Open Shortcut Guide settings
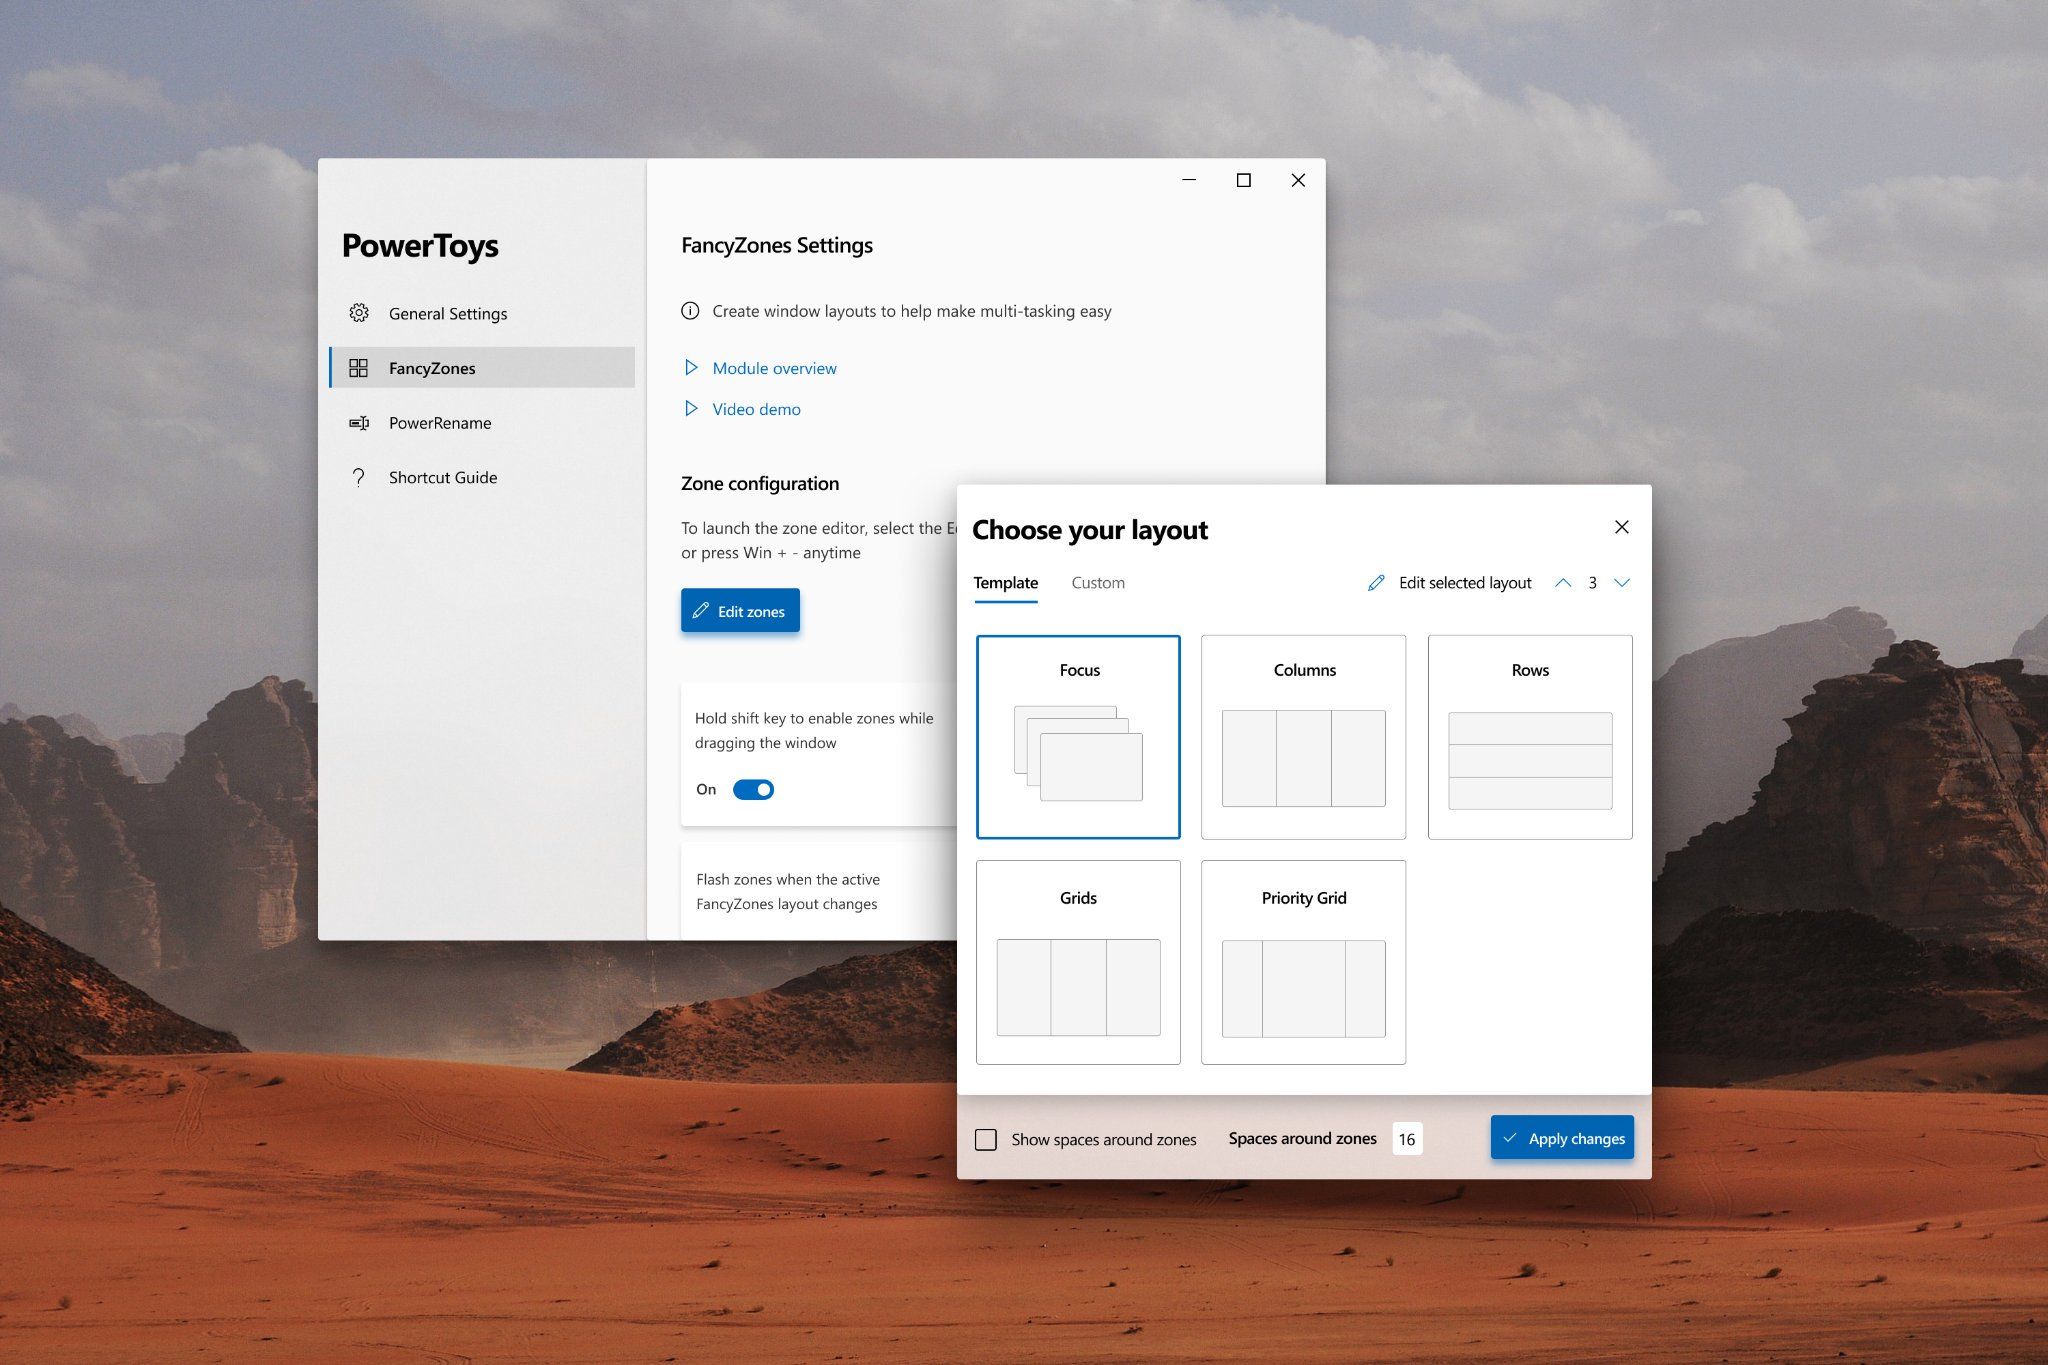This screenshot has height=1365, width=2048. pos(482,477)
